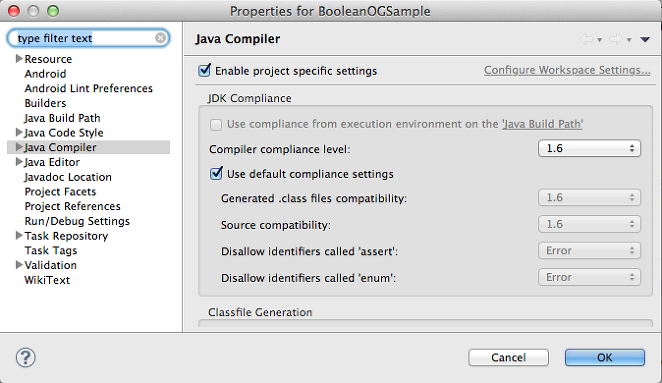Expand the Java Code Style tree node

(x=19, y=132)
